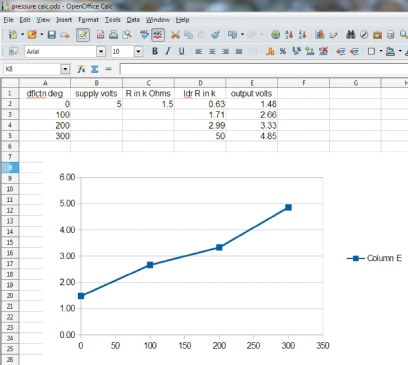Open the Function Wizard icon
Screen dimensions: 408x365
[x=81, y=69]
